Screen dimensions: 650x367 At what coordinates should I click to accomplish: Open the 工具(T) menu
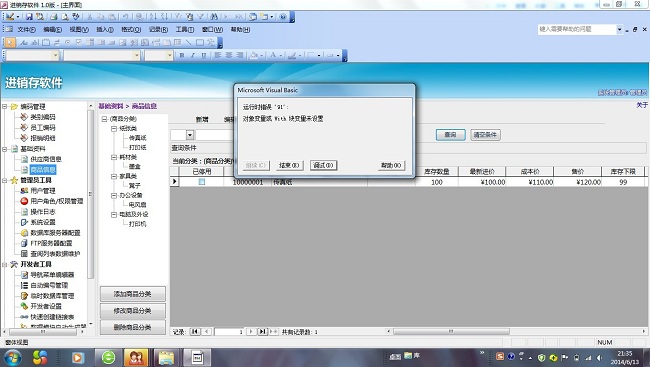click(184, 29)
